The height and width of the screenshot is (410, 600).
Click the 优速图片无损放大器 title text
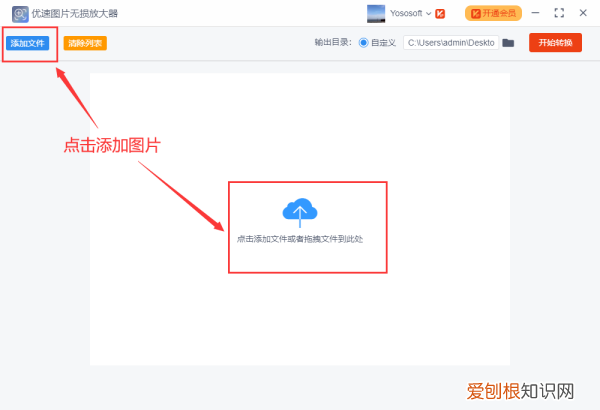pos(75,14)
